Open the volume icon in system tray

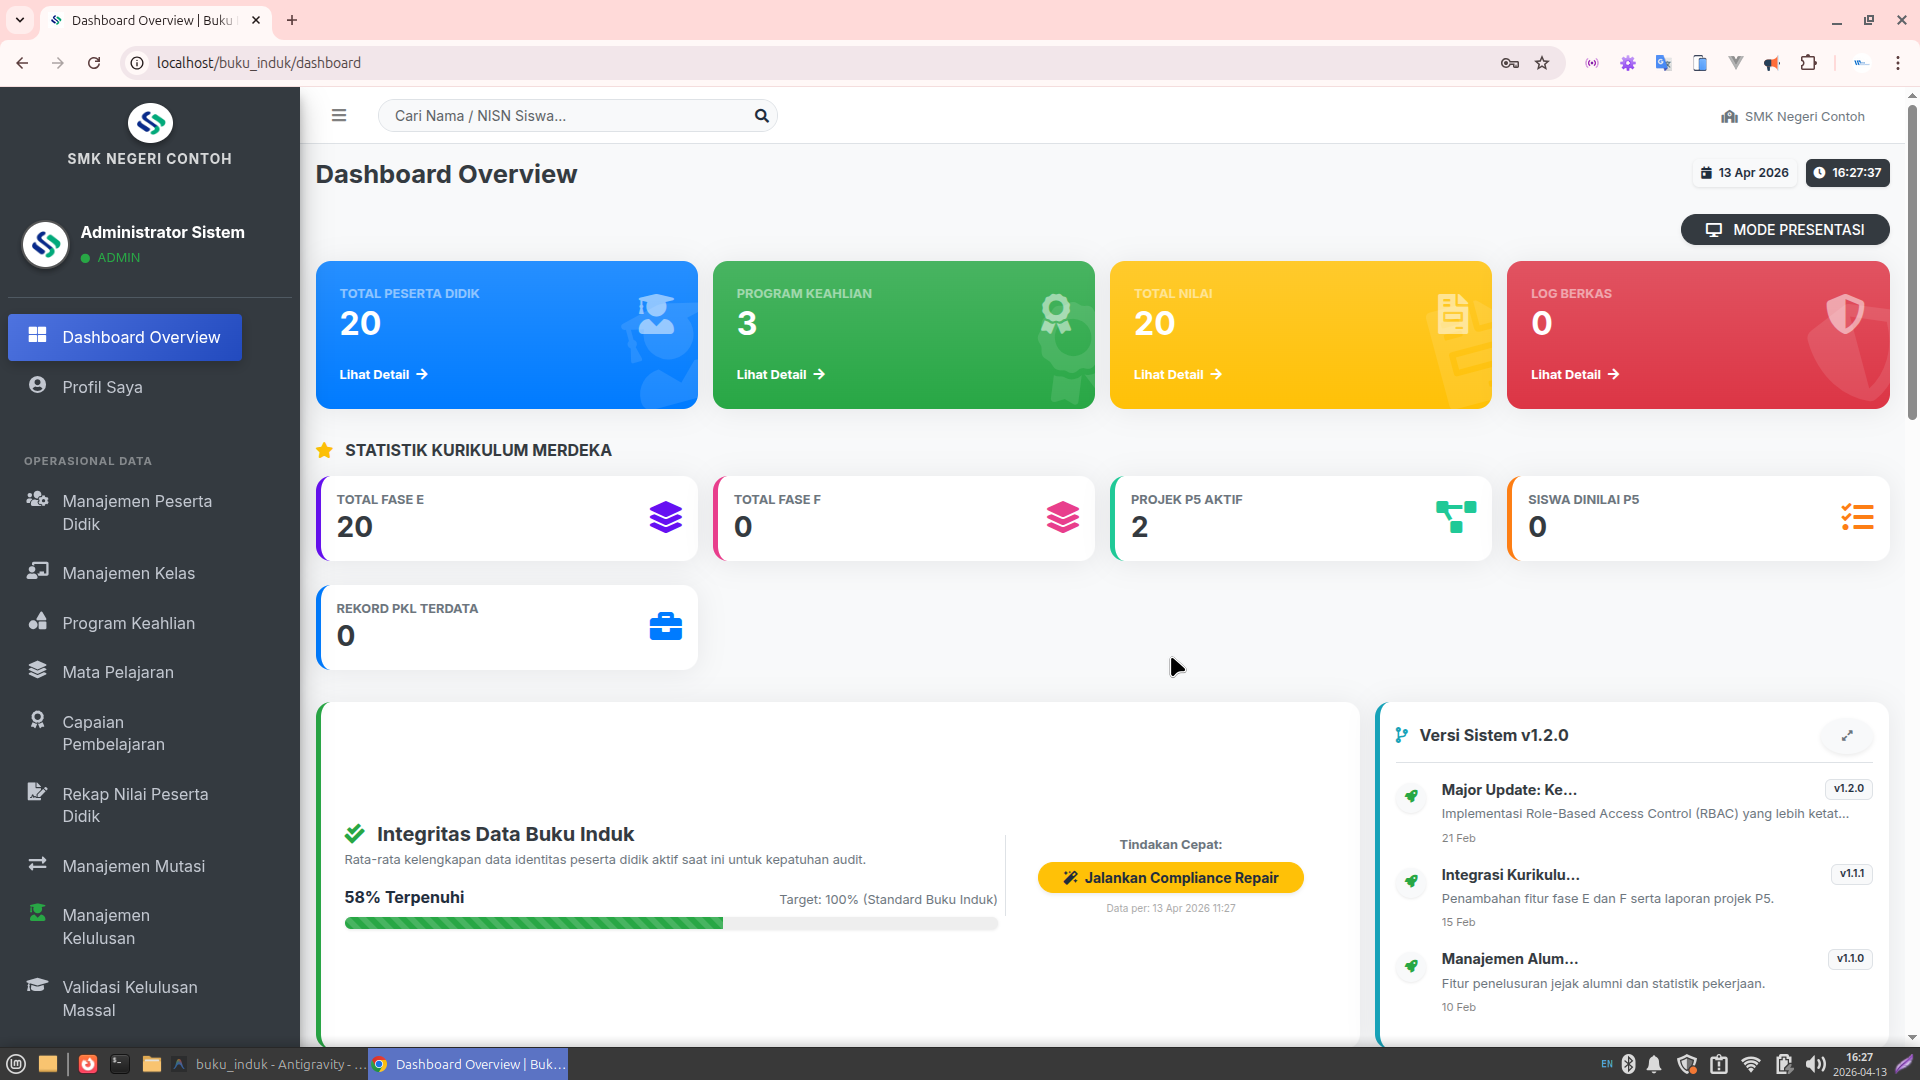(1815, 1064)
